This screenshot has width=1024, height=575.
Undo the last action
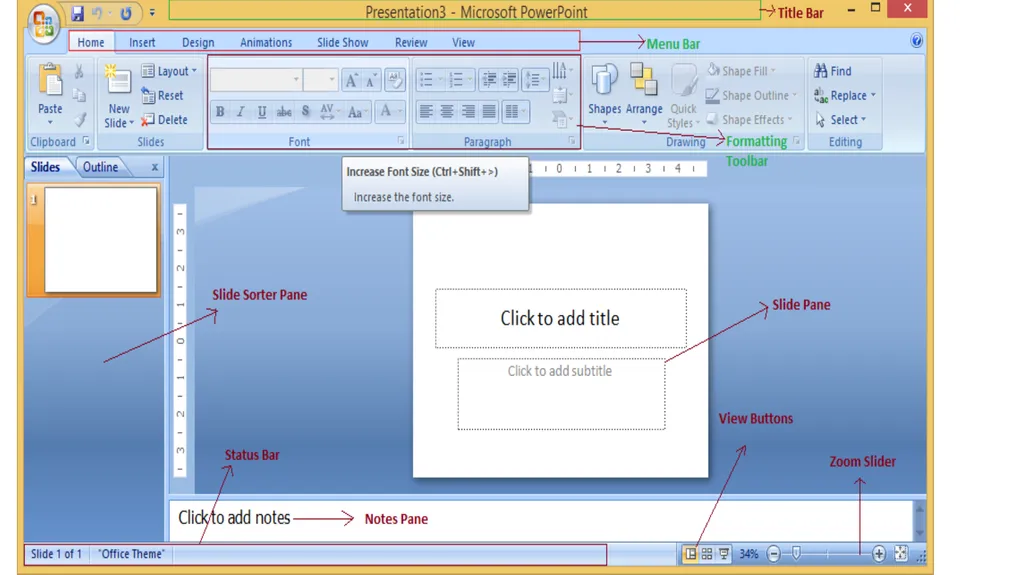97,13
